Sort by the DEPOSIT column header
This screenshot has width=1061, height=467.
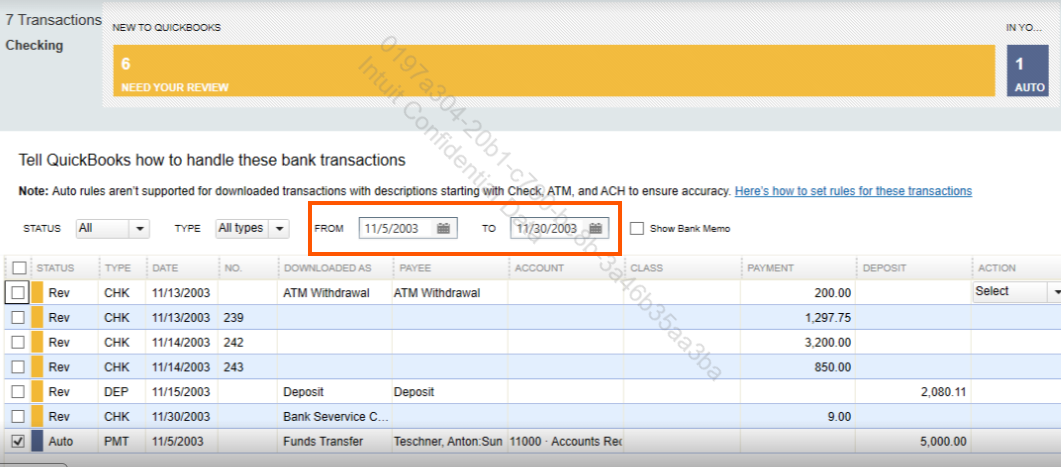tap(884, 268)
